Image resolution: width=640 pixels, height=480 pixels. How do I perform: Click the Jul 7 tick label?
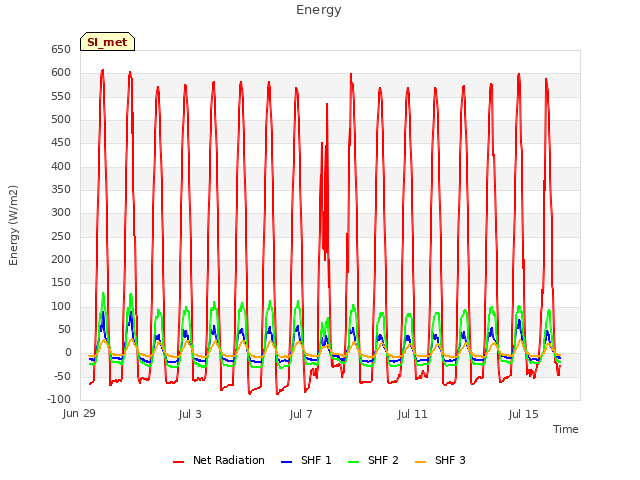(301, 414)
